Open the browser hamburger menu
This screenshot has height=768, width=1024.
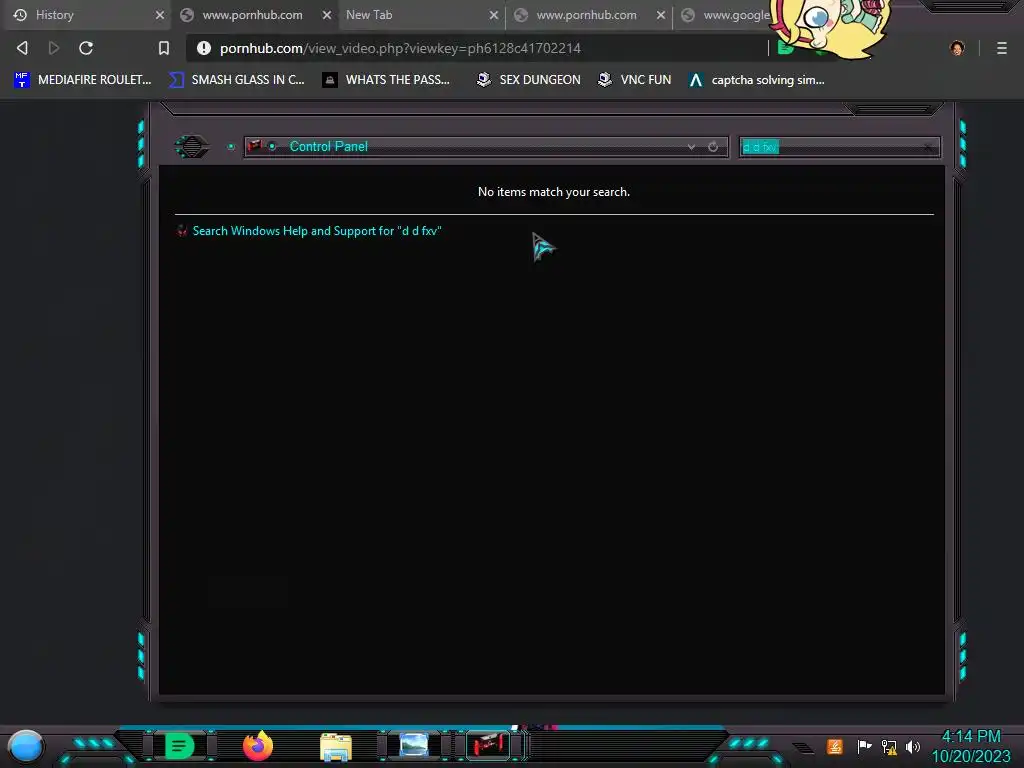pyautogui.click(x=1001, y=48)
